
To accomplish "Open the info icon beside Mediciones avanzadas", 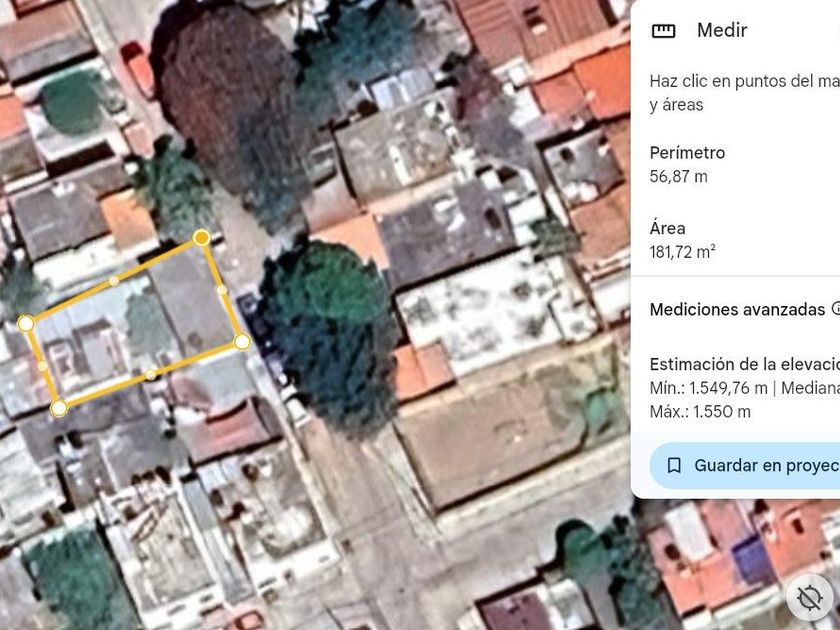I will tap(835, 308).
